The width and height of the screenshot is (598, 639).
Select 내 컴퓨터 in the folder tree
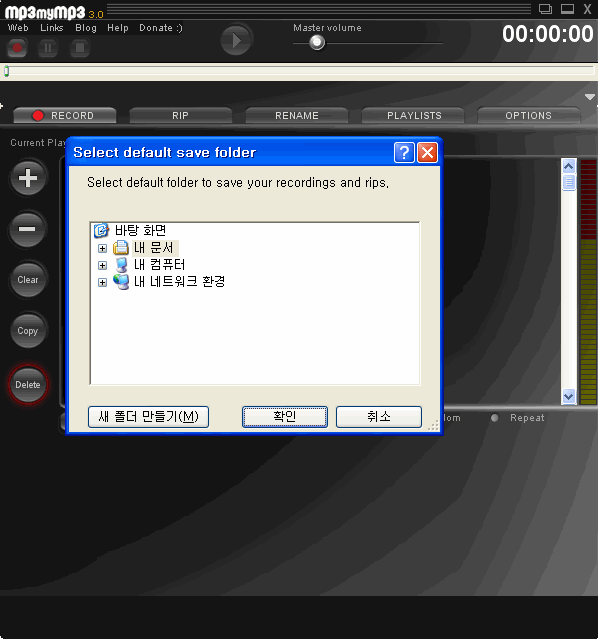(x=159, y=265)
